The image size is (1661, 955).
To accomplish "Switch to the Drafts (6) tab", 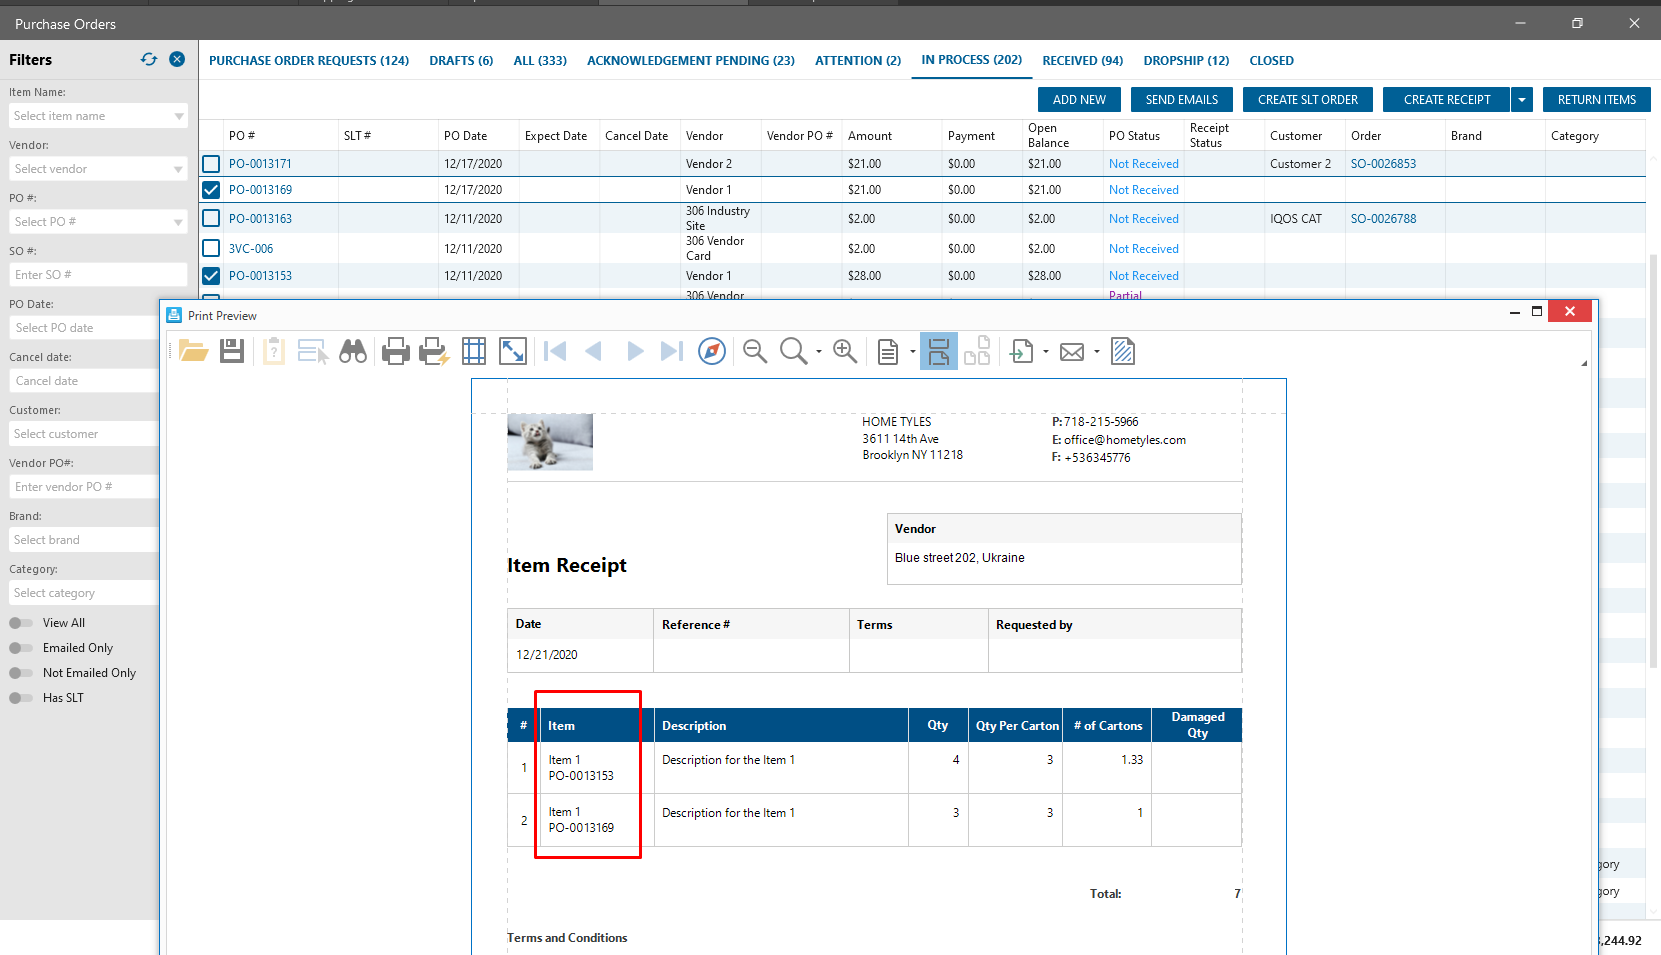I will [461, 61].
